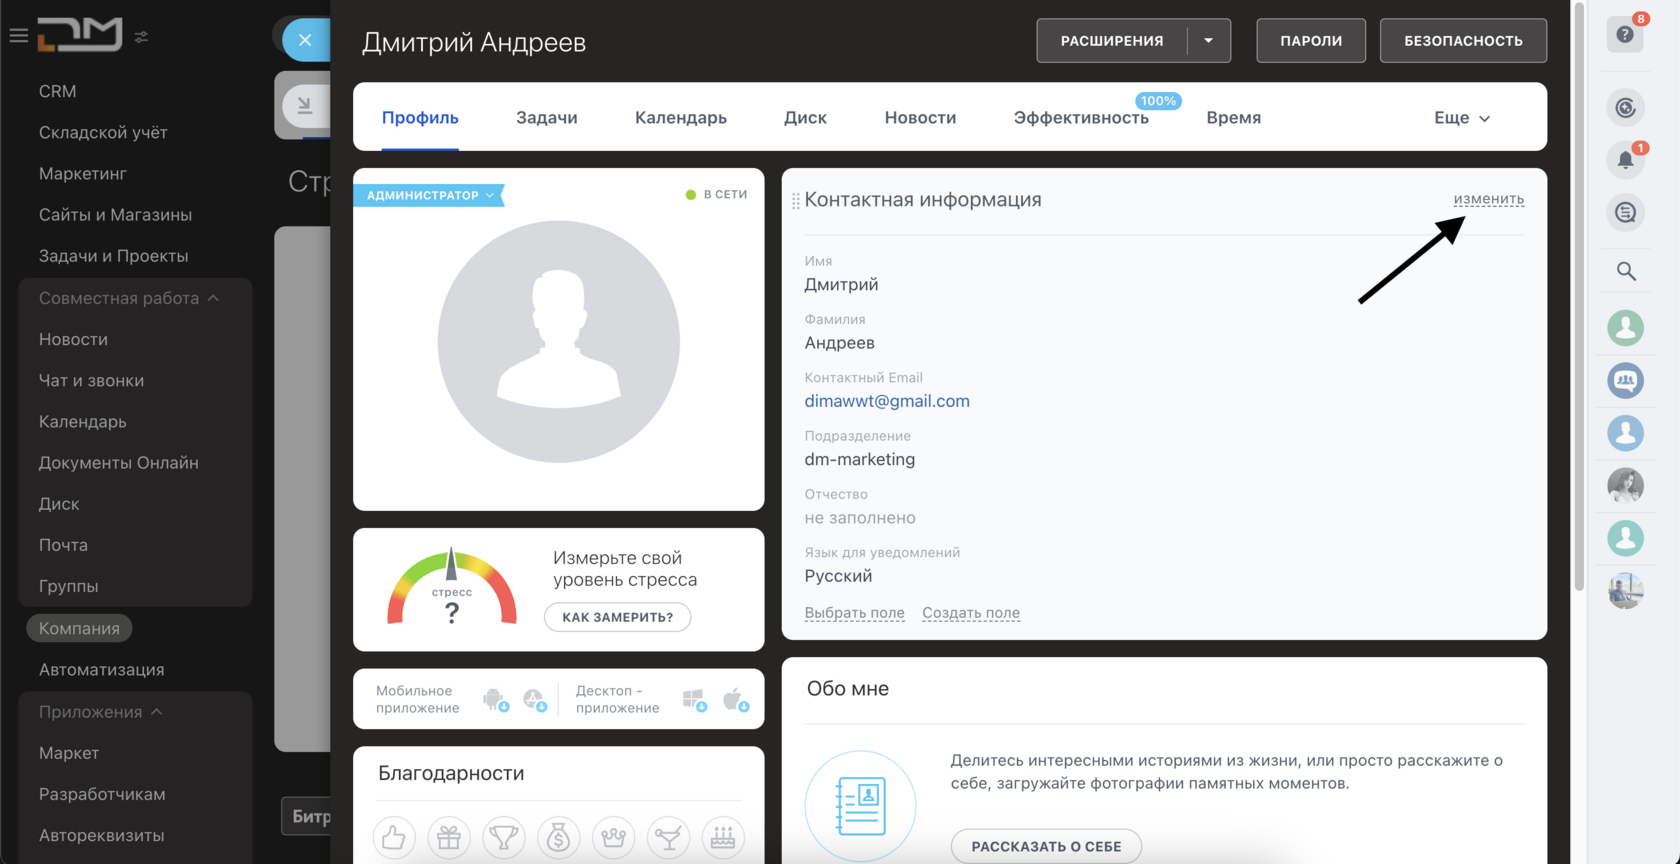Switch to the Задачи tab
Viewport: 1680px width, 864px height.
coord(547,118)
